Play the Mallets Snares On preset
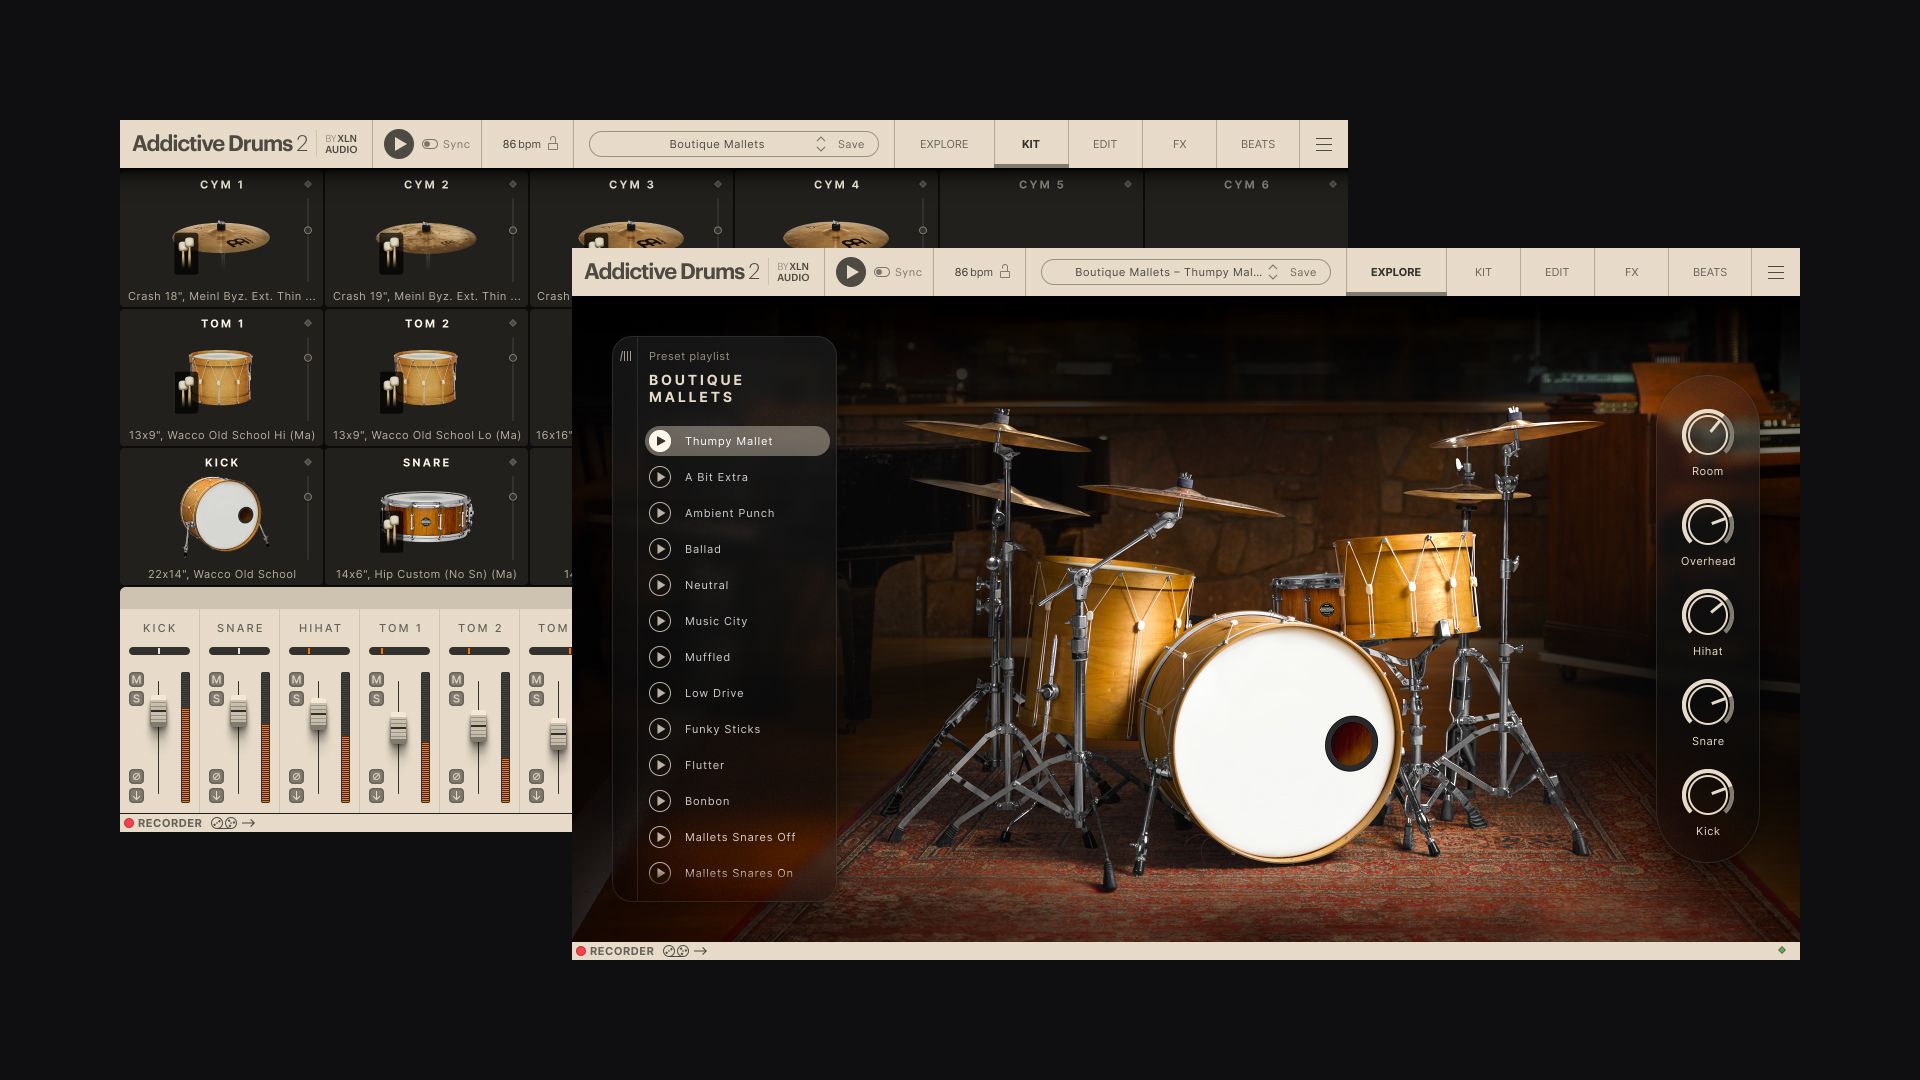Viewport: 1920px width, 1080px height. pos(660,873)
